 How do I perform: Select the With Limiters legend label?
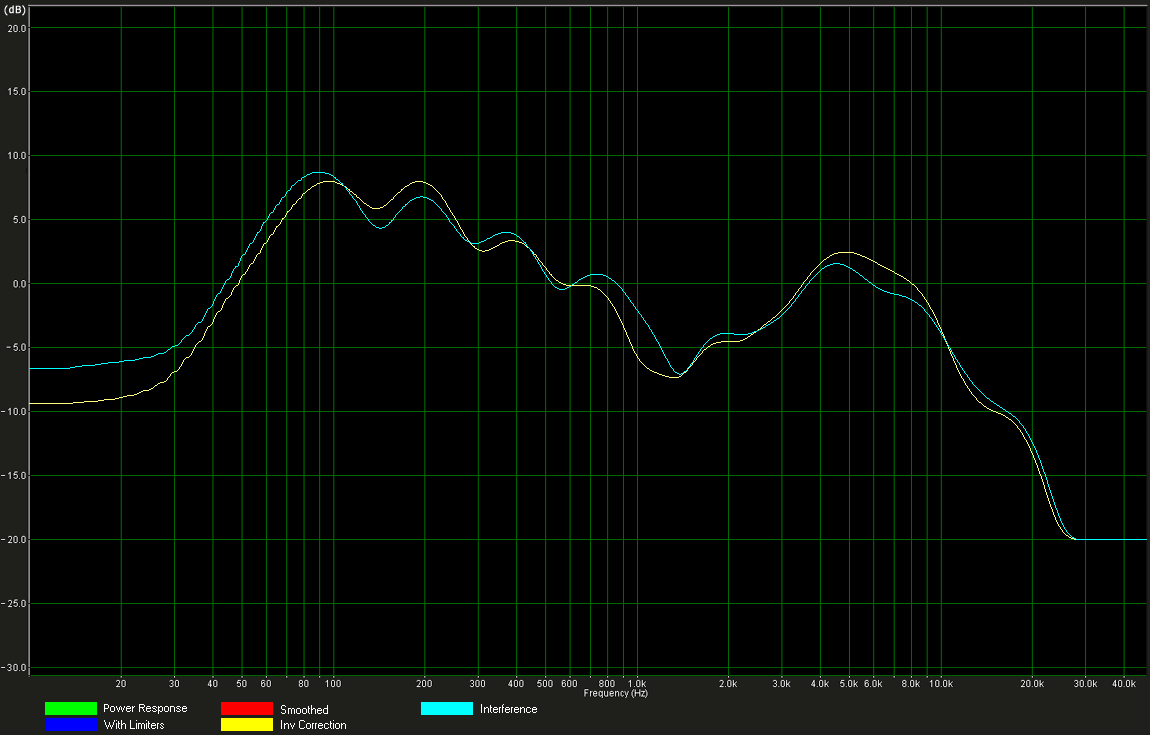[134, 725]
